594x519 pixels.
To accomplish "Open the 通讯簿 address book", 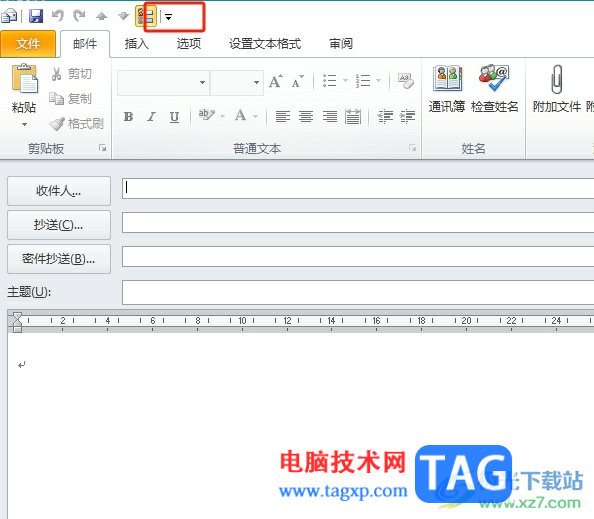I will pos(447,89).
